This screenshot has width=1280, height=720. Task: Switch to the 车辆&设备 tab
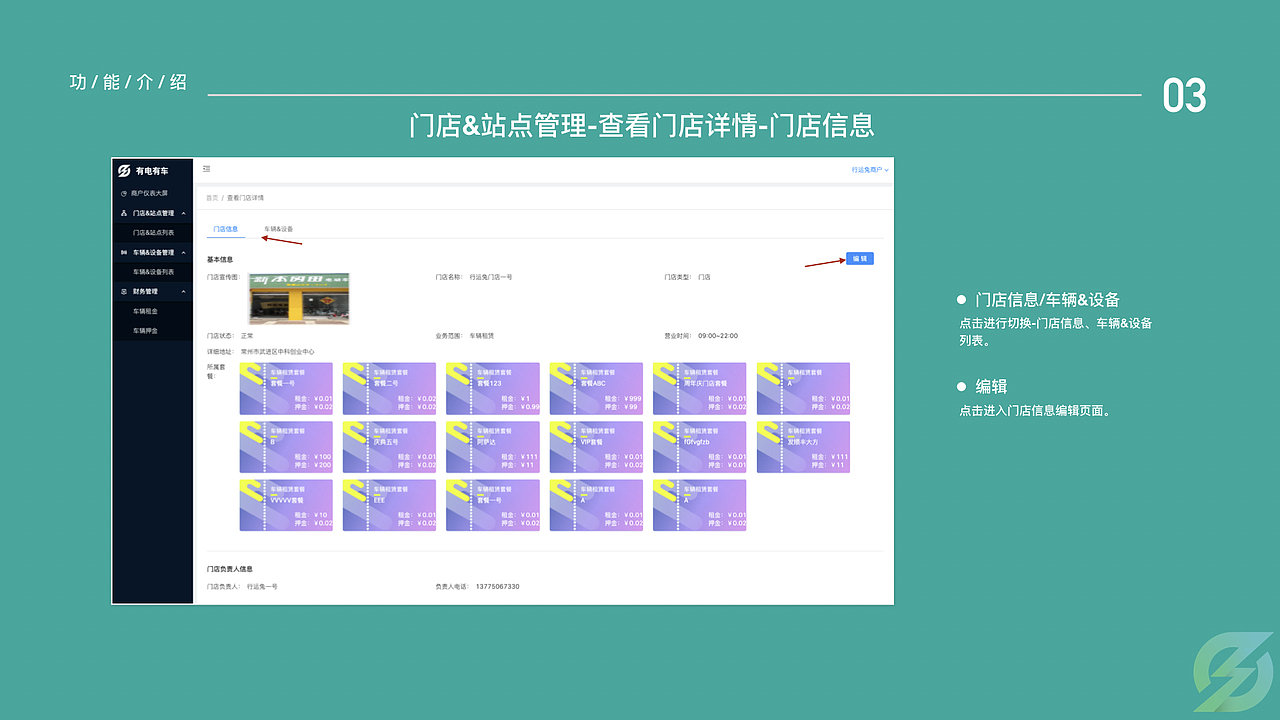(x=278, y=228)
